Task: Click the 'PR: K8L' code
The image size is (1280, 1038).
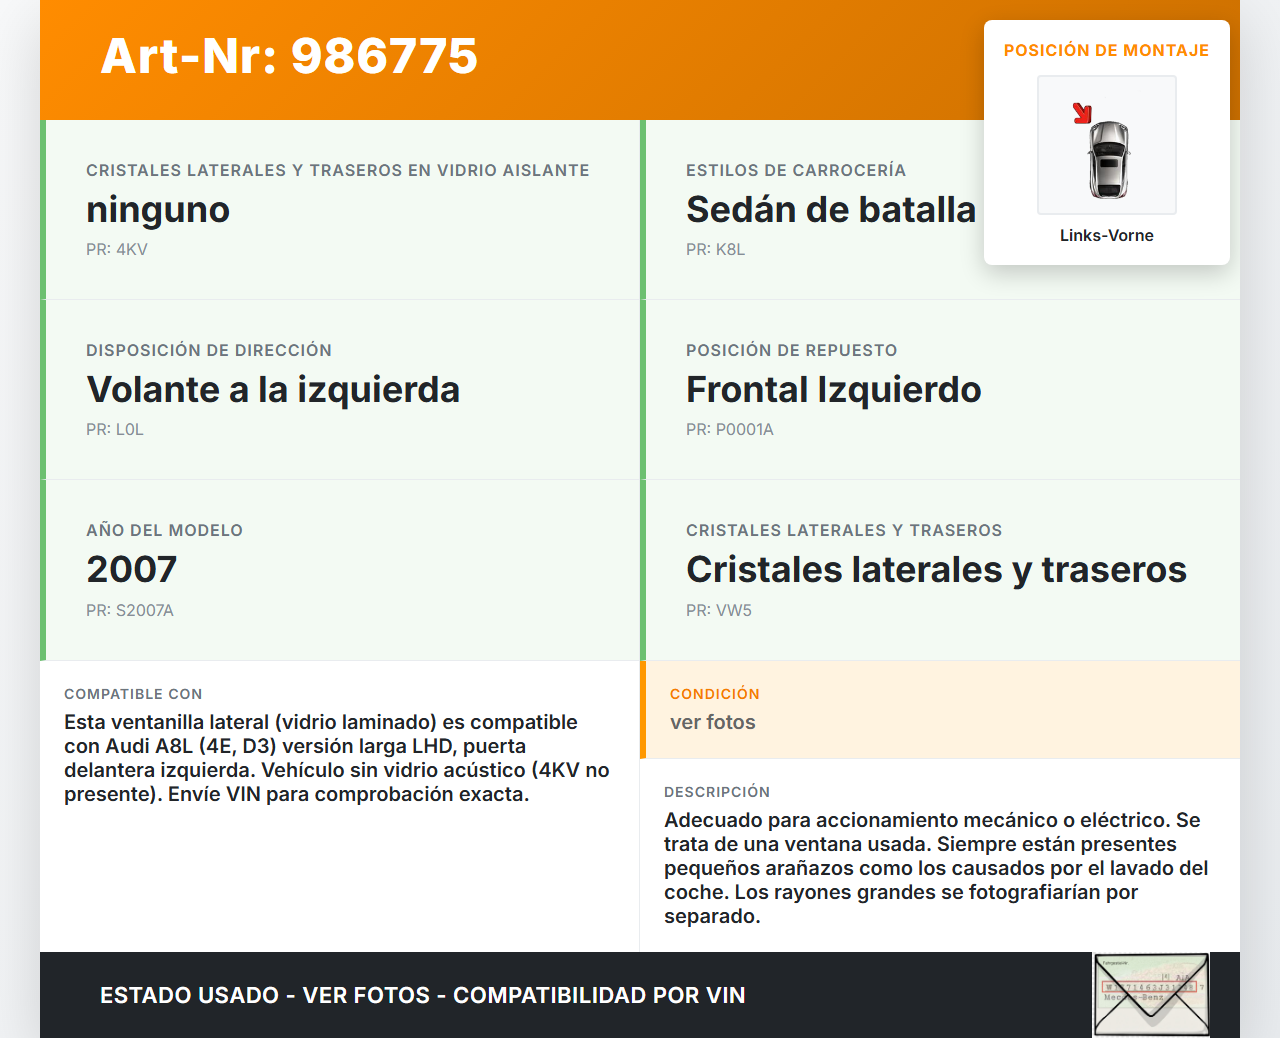Action: pyautogui.click(x=716, y=249)
